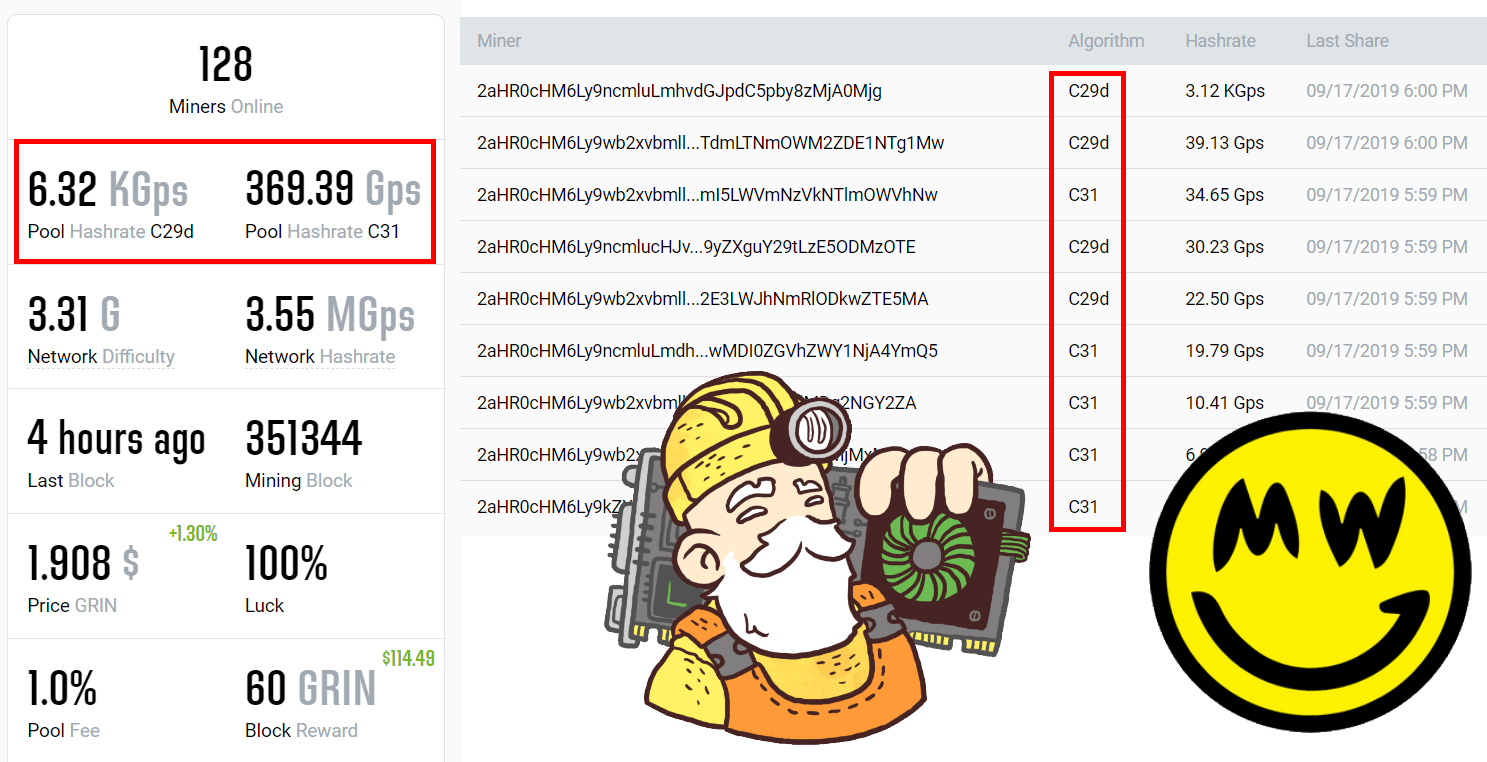Screen dimensions: 1487x762
Task: Click the 30.23 Gps hashrate cell
Action: (x=1225, y=247)
